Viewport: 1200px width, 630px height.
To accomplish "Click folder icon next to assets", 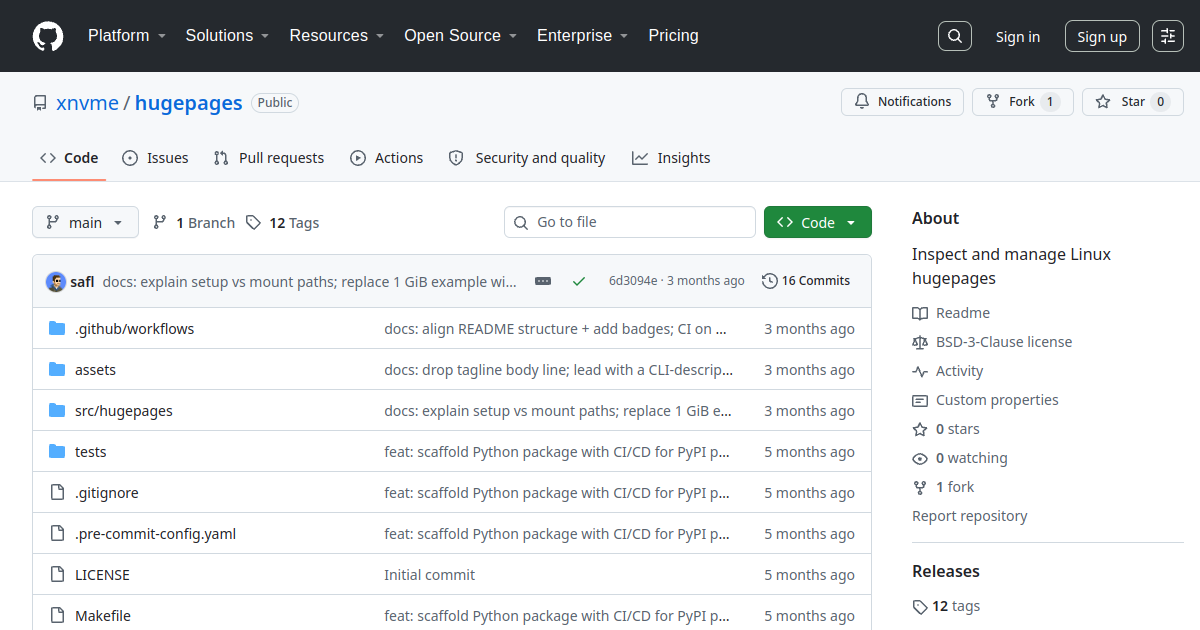I will pos(57,370).
